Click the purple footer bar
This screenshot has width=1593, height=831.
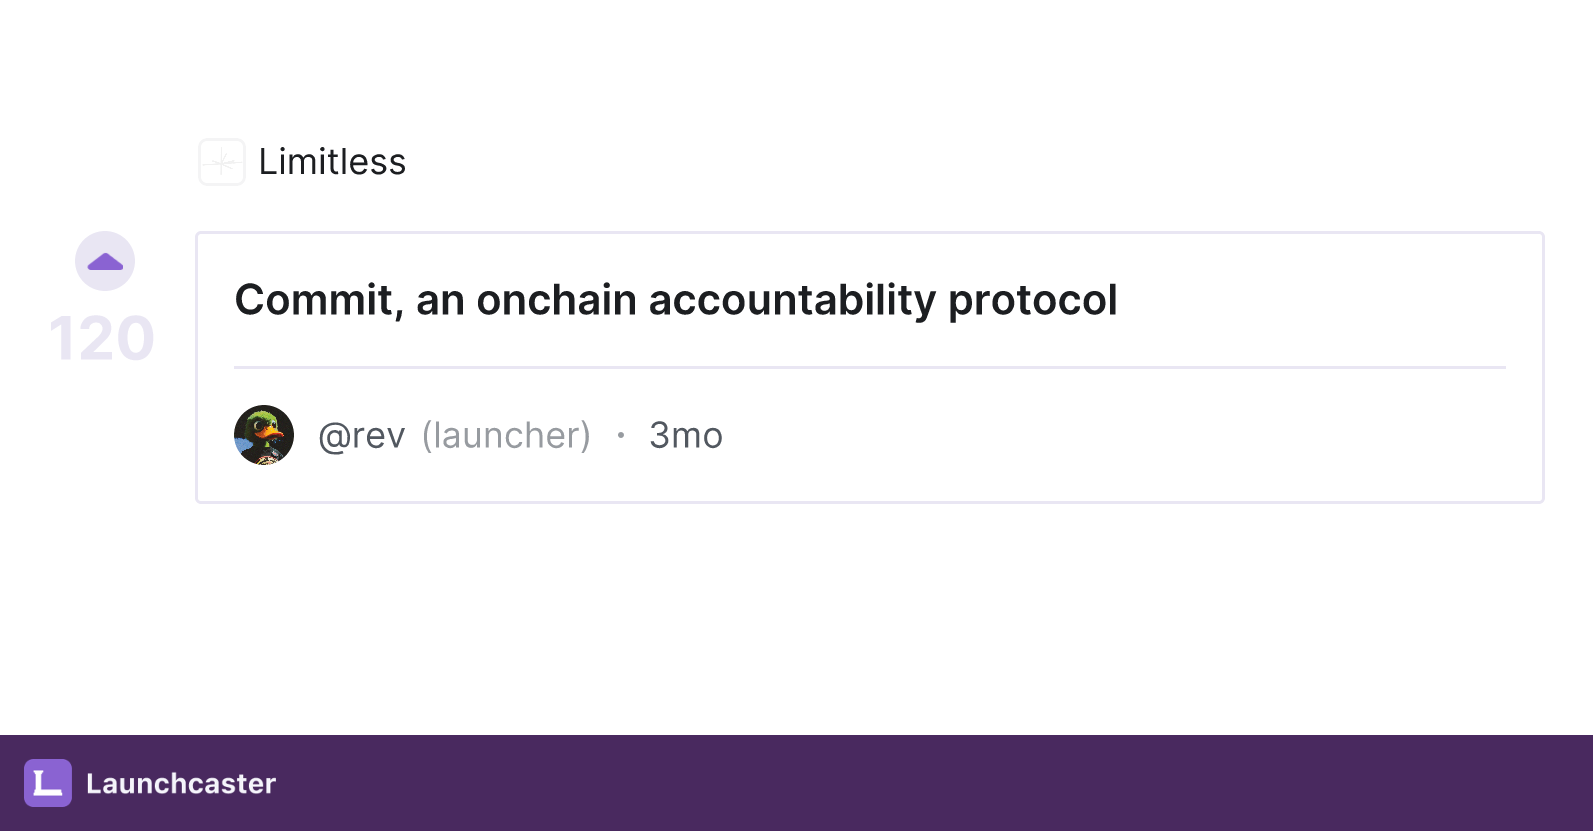tap(796, 783)
